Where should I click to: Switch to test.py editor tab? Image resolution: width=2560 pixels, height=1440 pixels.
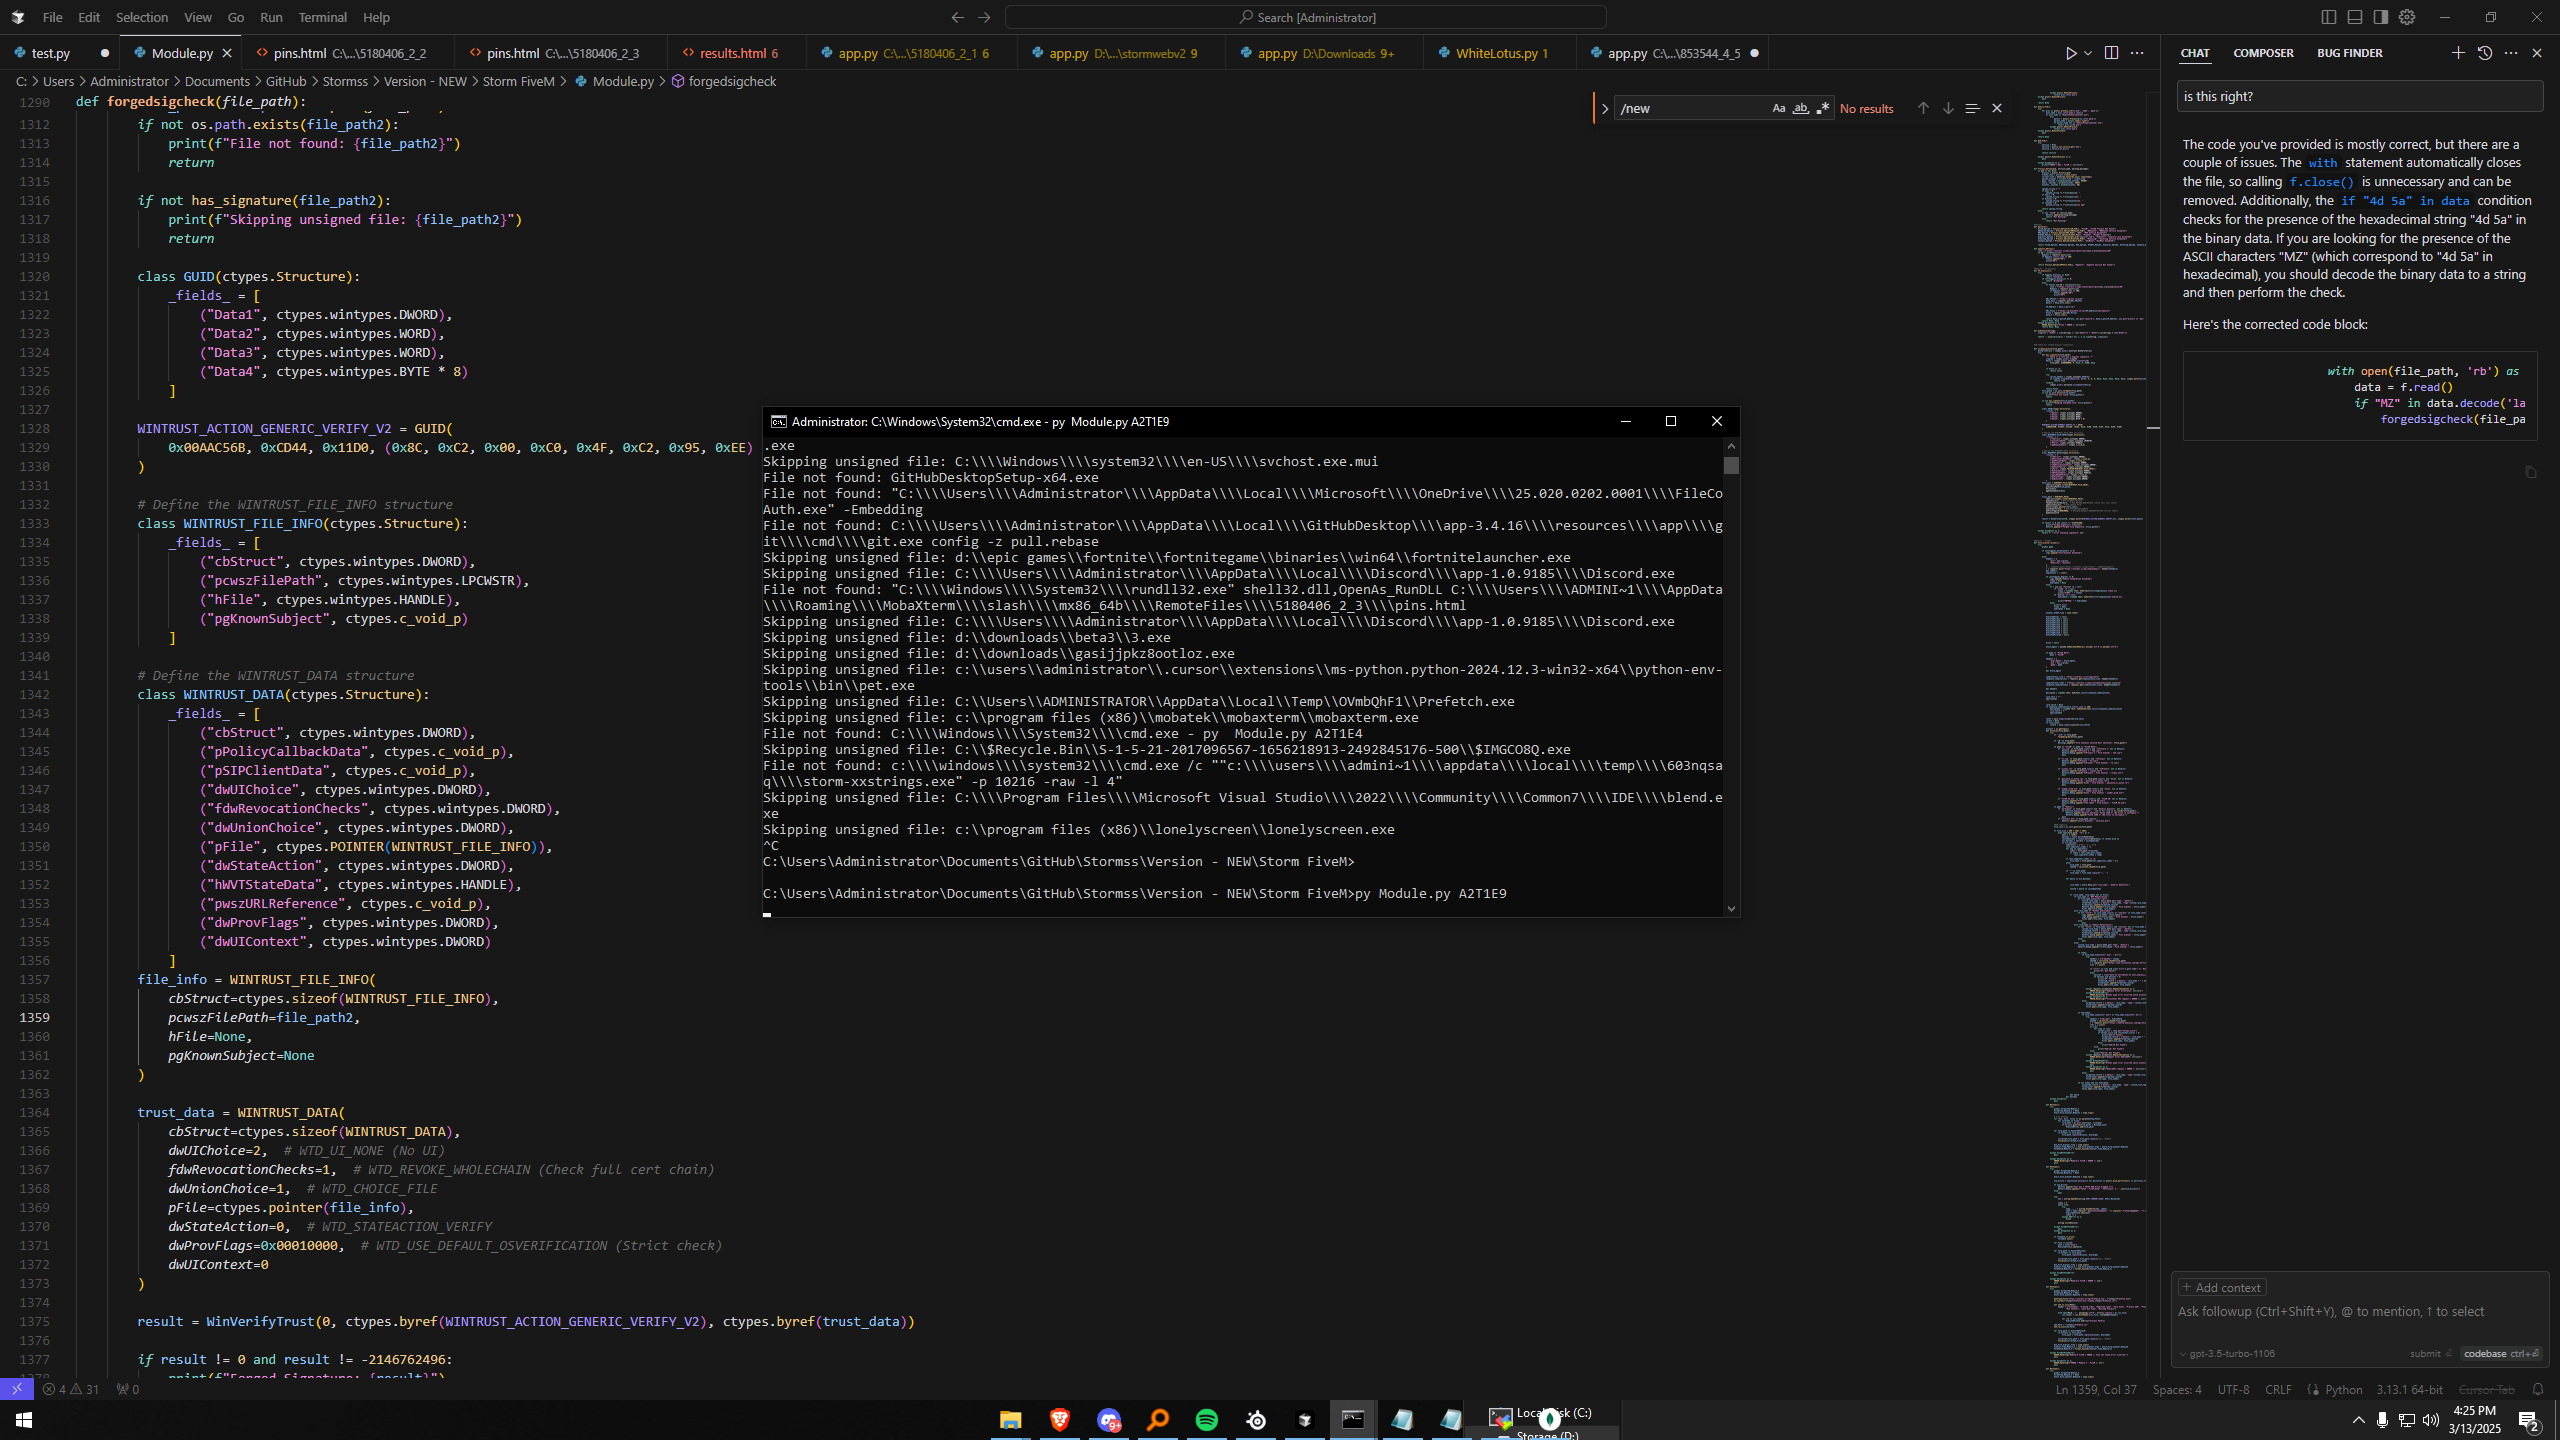tap(60, 53)
